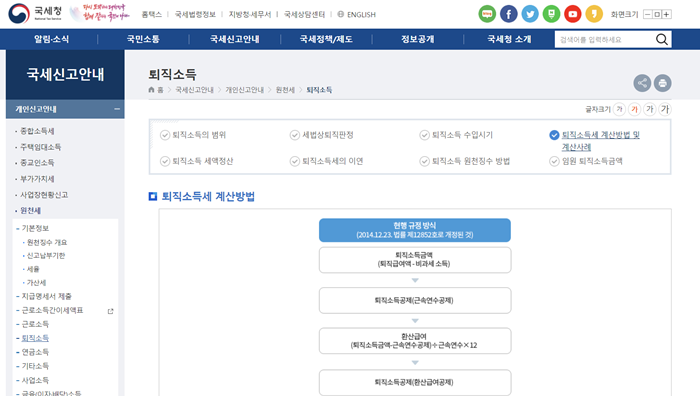This screenshot has width=700, height=396.
Task: Click the search magnifier icon
Action: click(662, 39)
